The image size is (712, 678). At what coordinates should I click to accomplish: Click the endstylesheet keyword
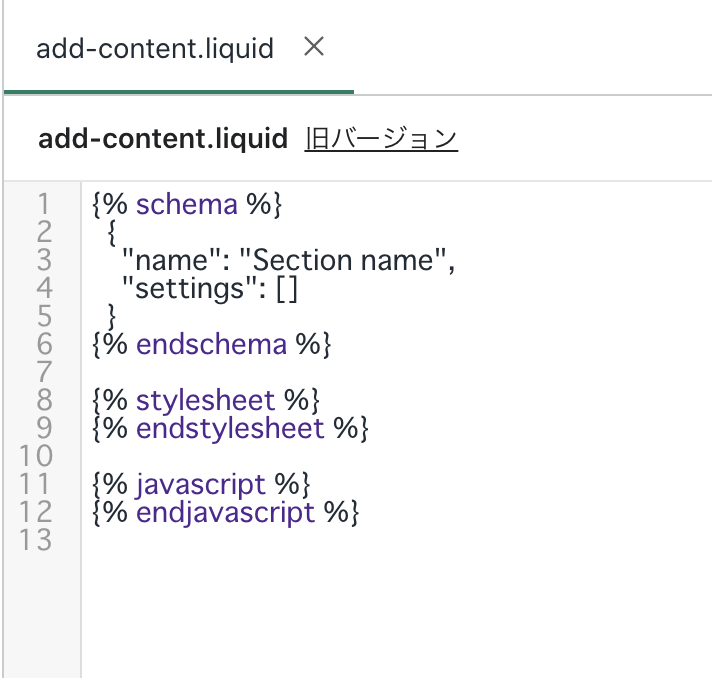[230, 429]
